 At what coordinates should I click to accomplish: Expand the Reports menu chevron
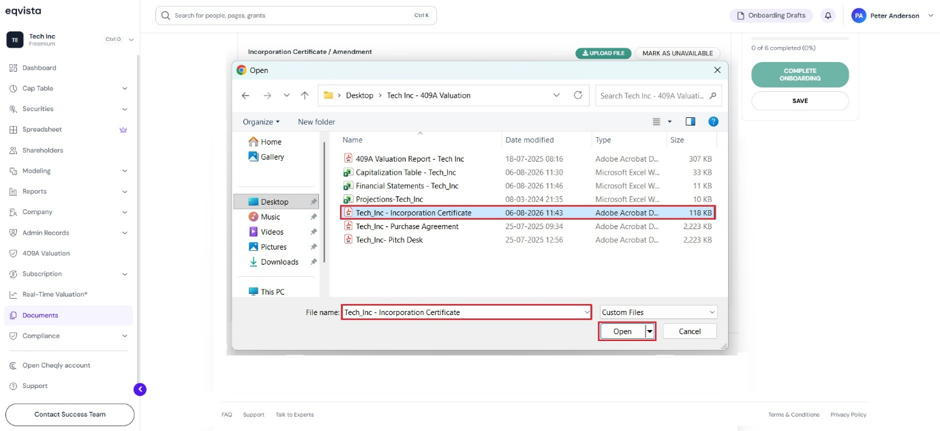(x=125, y=192)
